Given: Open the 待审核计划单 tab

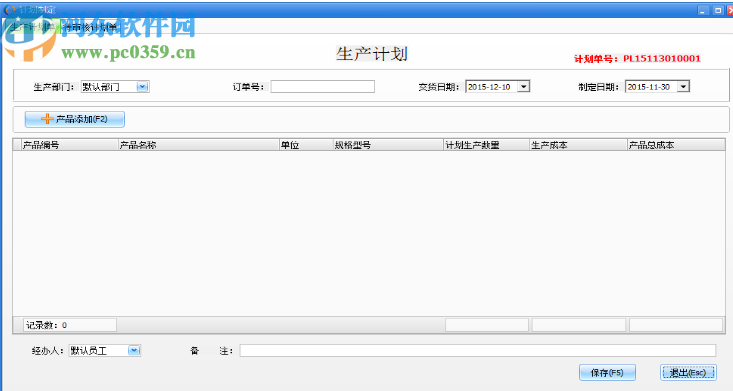Looking at the screenshot, I should [x=89, y=27].
